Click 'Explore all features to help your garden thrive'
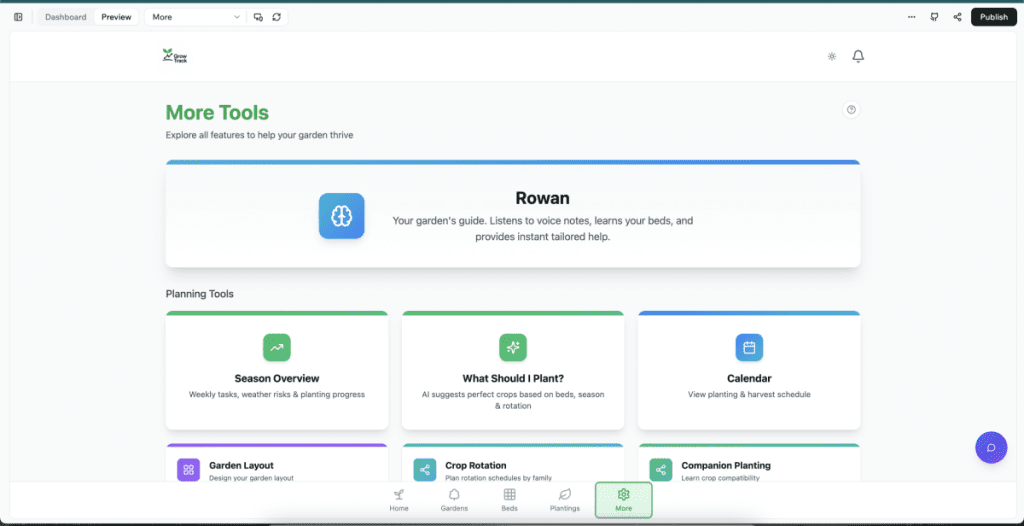1024x526 pixels. coord(259,135)
